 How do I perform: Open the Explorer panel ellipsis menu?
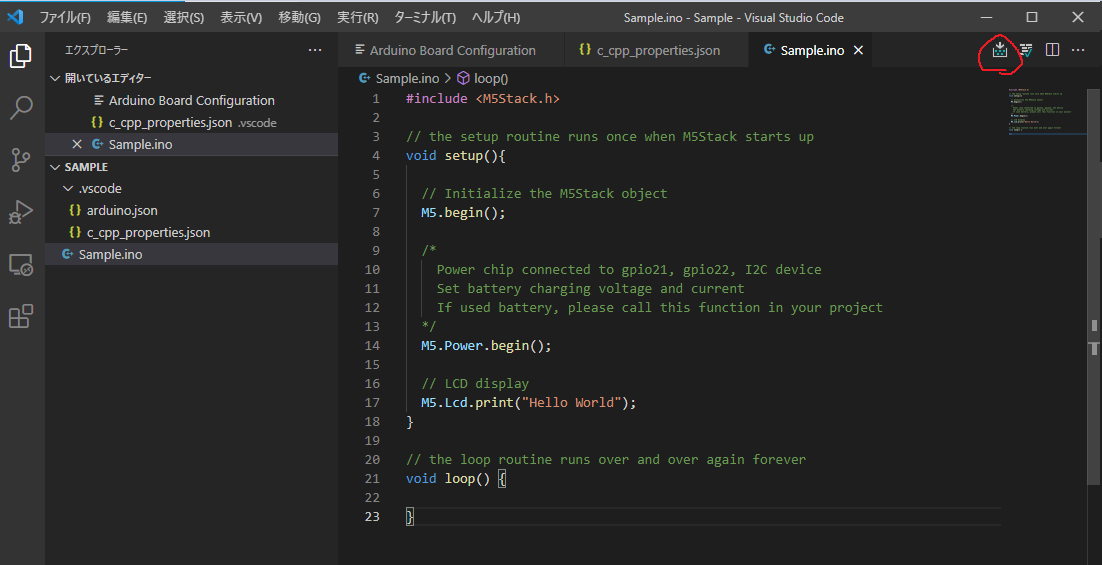coord(315,50)
